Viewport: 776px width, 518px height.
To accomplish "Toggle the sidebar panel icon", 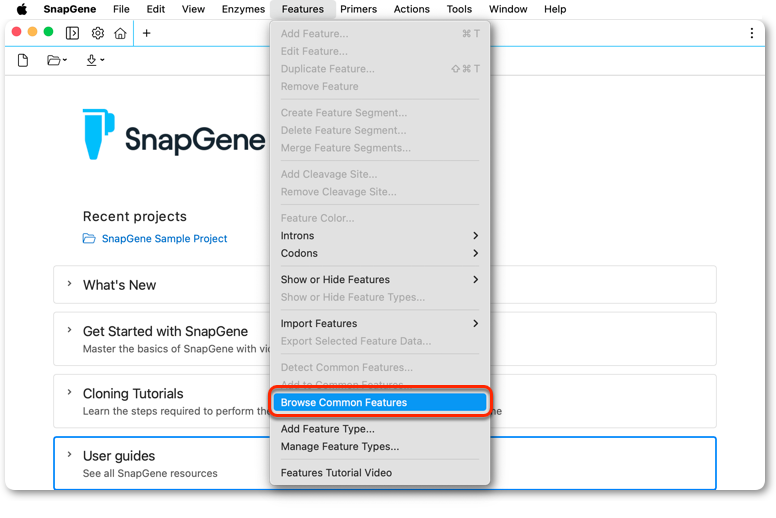I will coord(72,33).
